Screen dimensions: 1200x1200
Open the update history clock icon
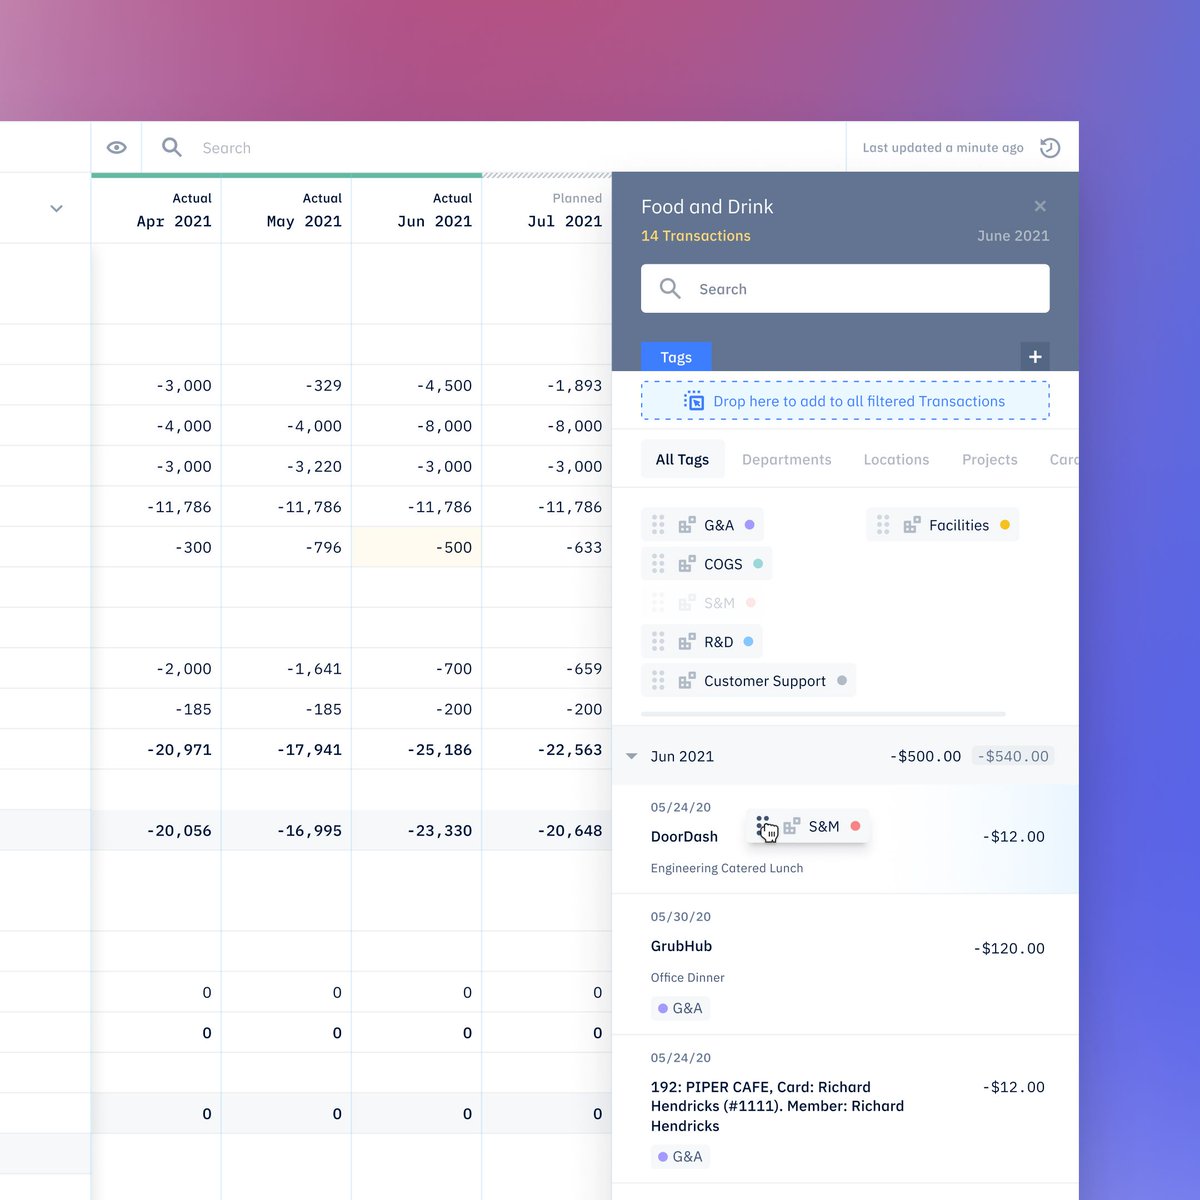1050,148
